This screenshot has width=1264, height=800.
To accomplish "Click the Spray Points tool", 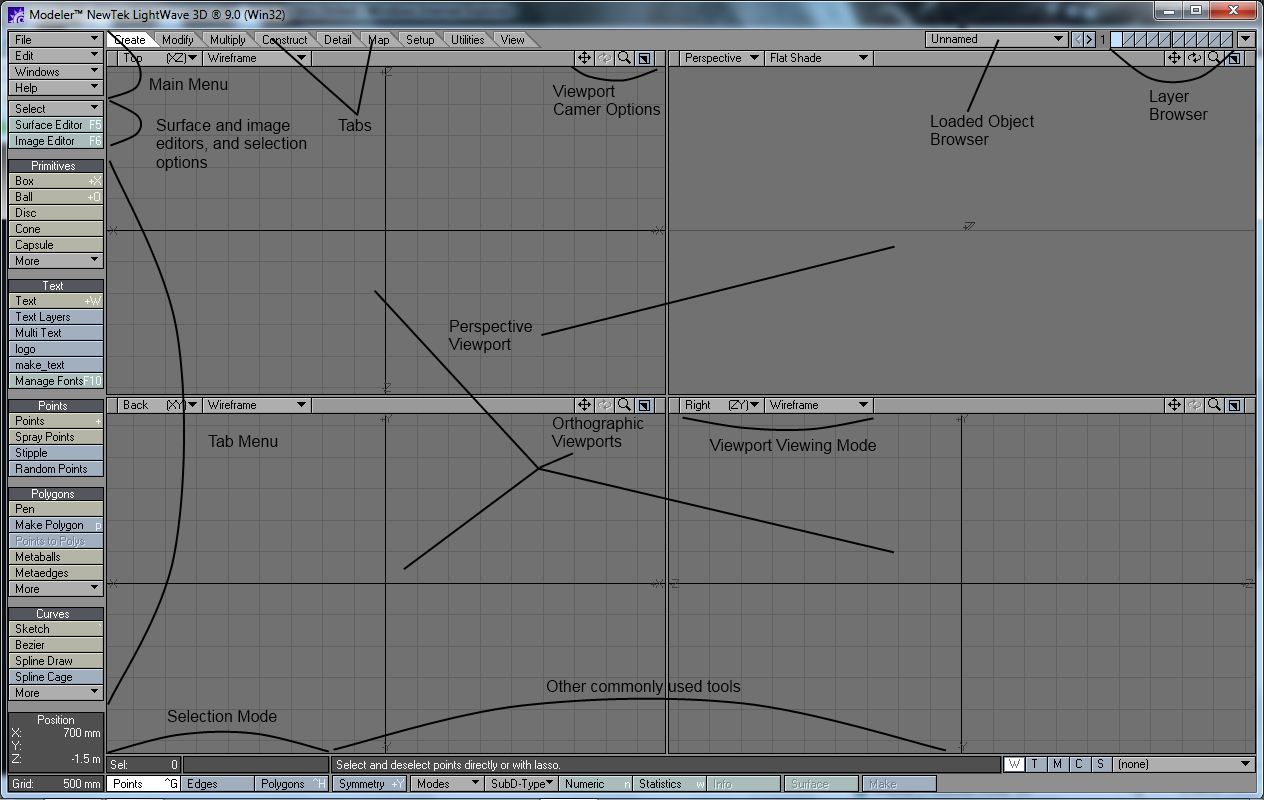I will pyautogui.click(x=56, y=437).
